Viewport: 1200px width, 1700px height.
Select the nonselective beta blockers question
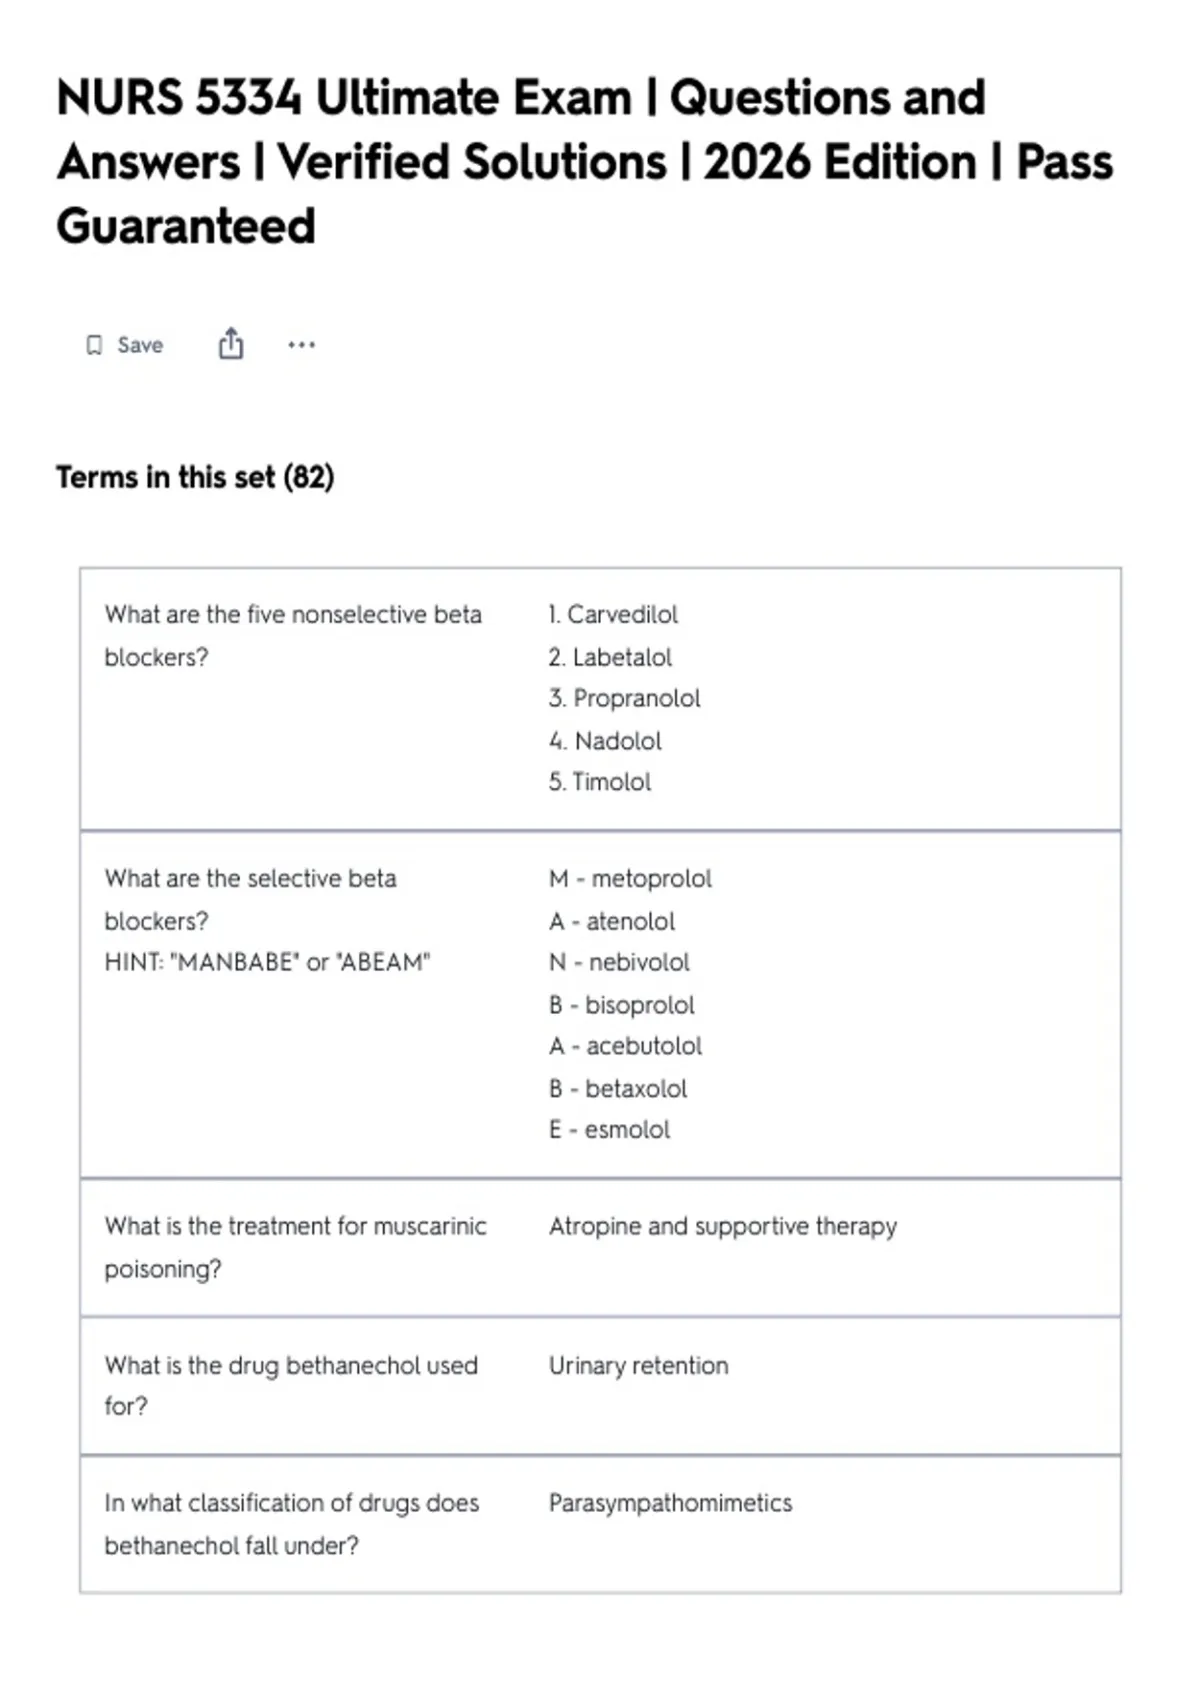293,635
